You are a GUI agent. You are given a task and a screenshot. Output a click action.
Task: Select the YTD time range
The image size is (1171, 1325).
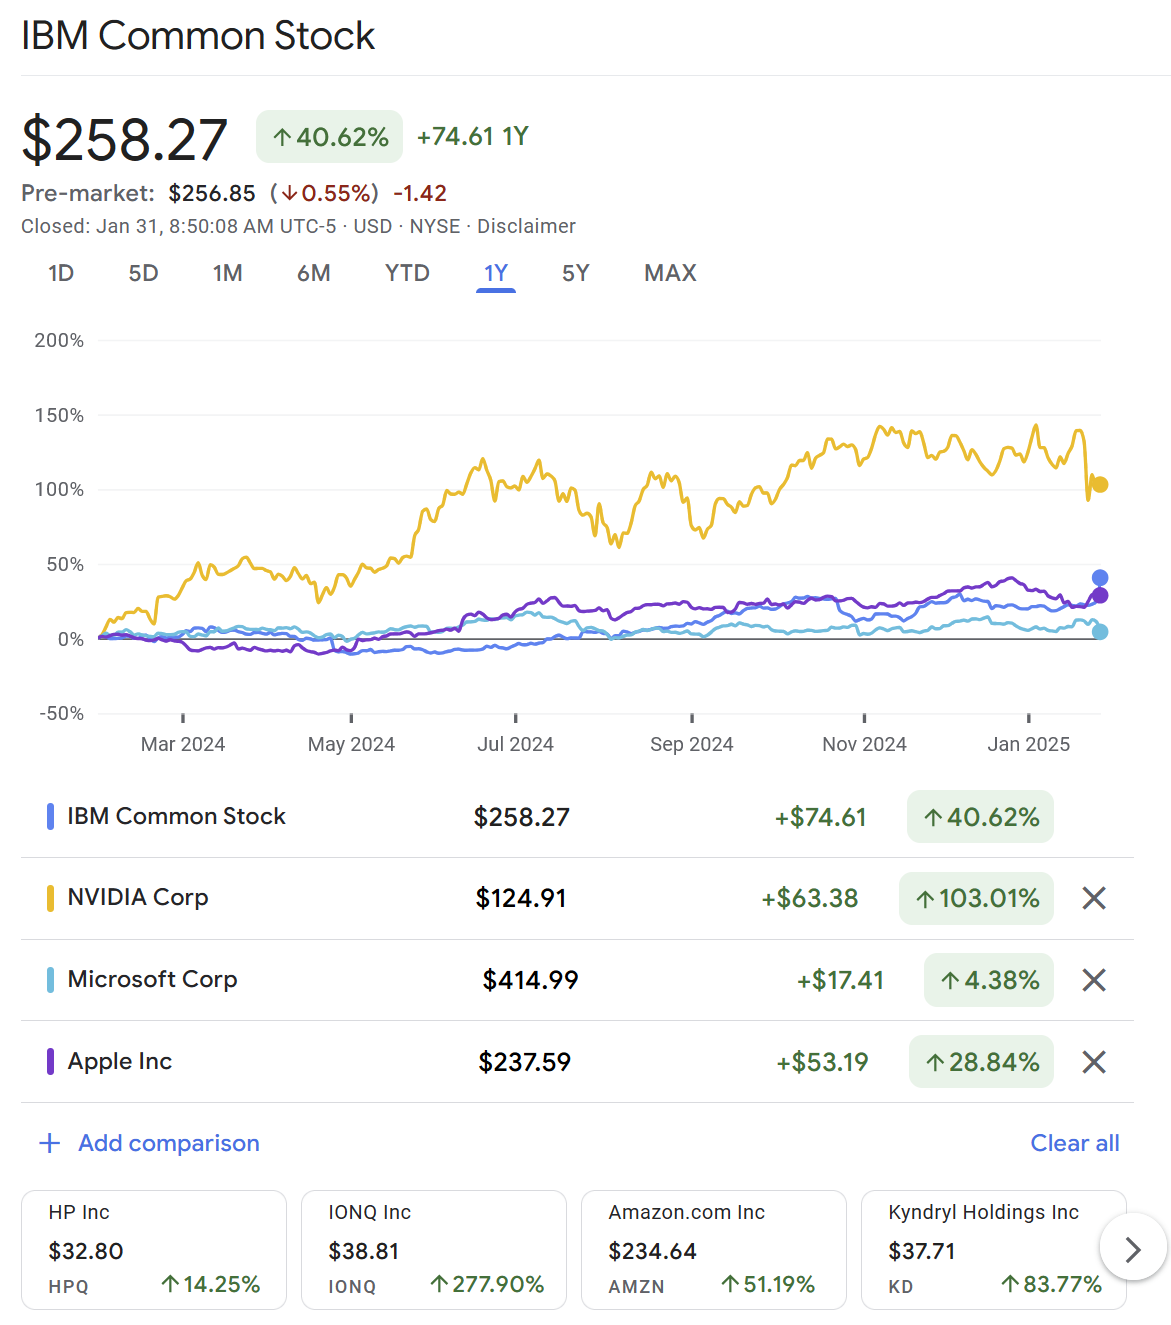(407, 273)
